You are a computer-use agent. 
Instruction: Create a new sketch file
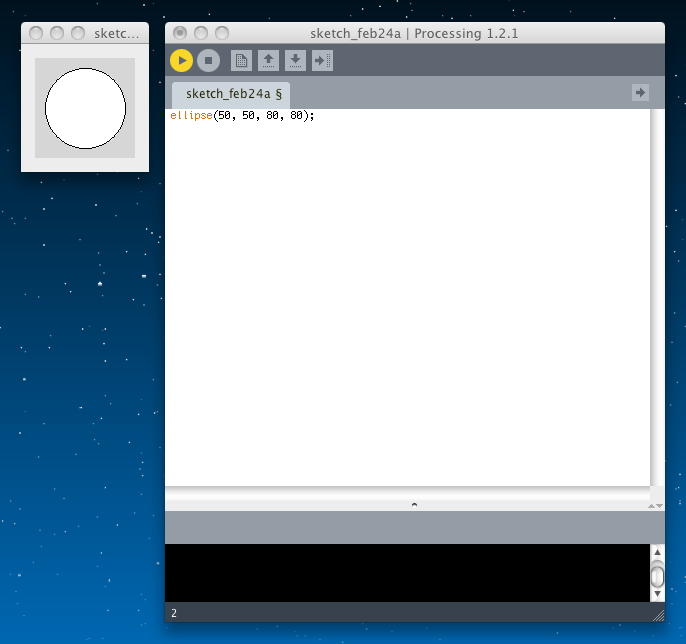coord(241,61)
